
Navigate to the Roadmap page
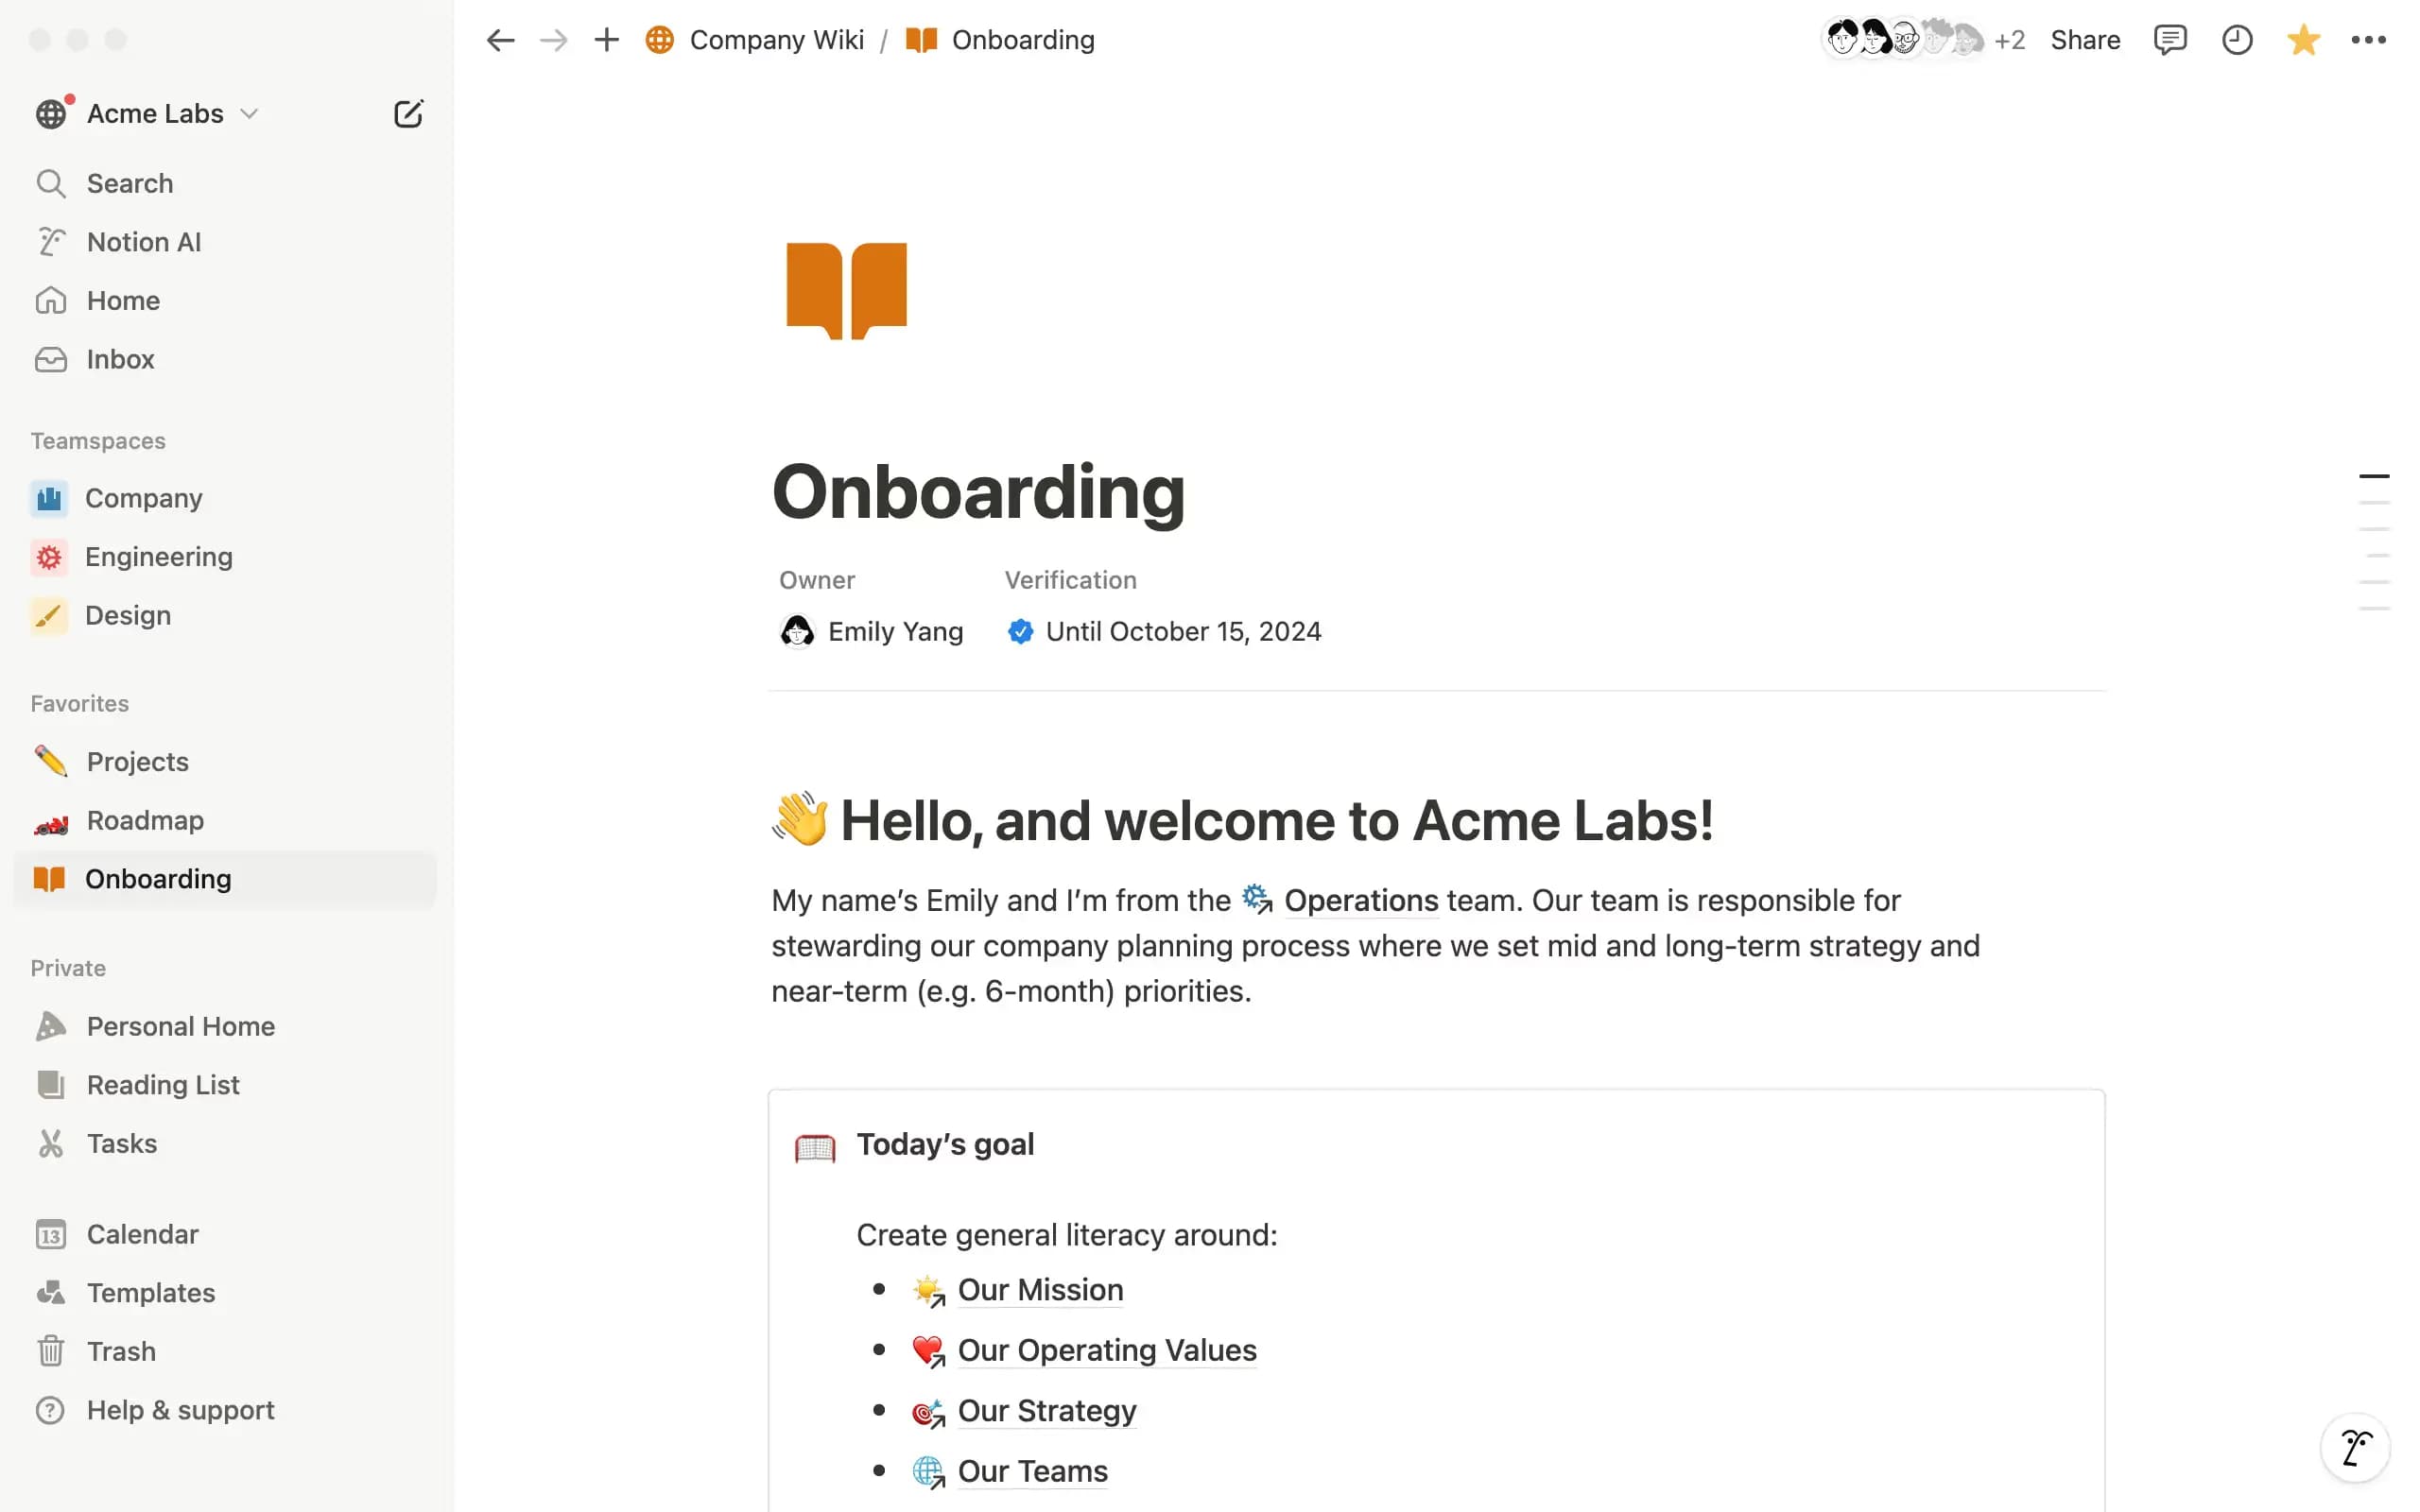tap(145, 818)
